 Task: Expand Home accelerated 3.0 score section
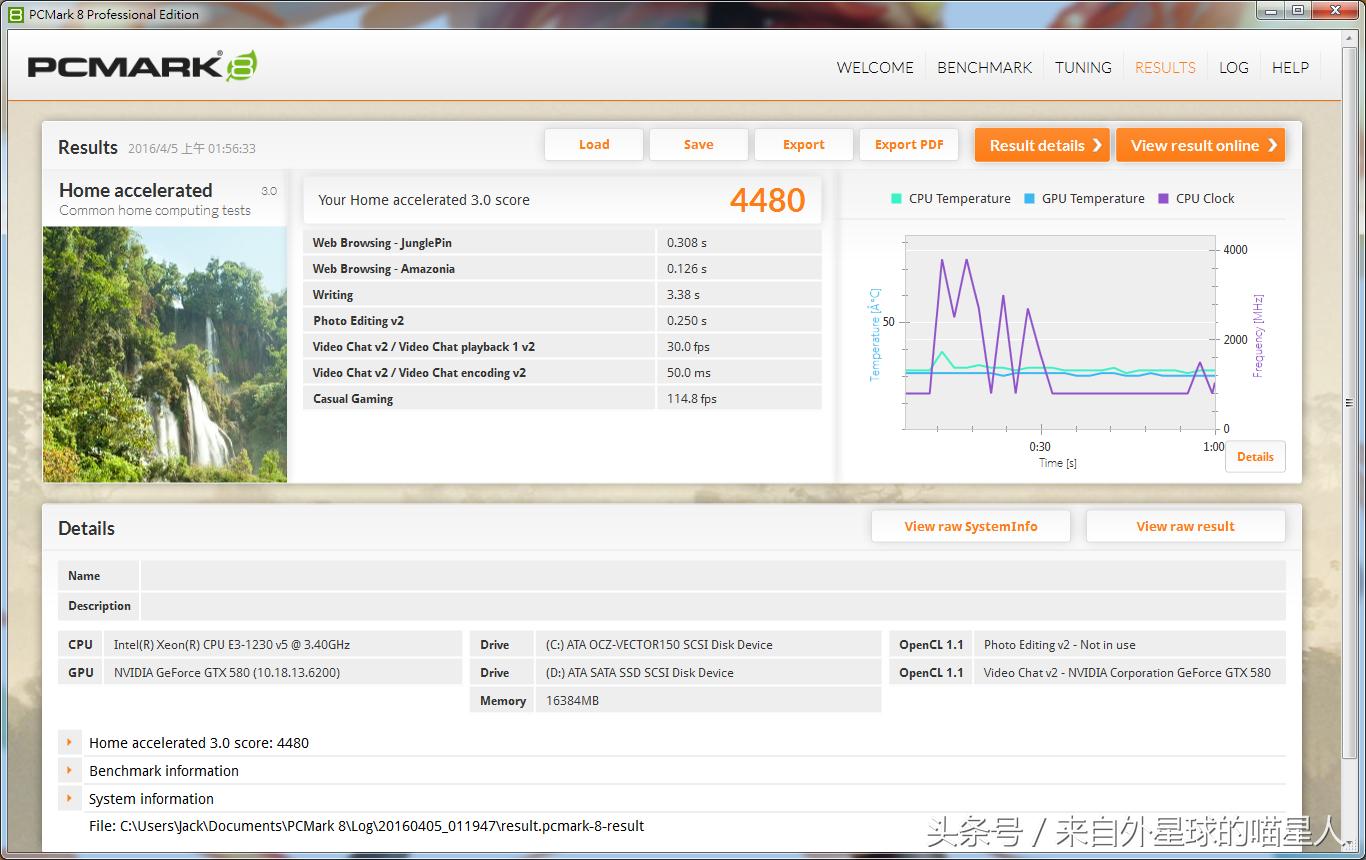(69, 743)
